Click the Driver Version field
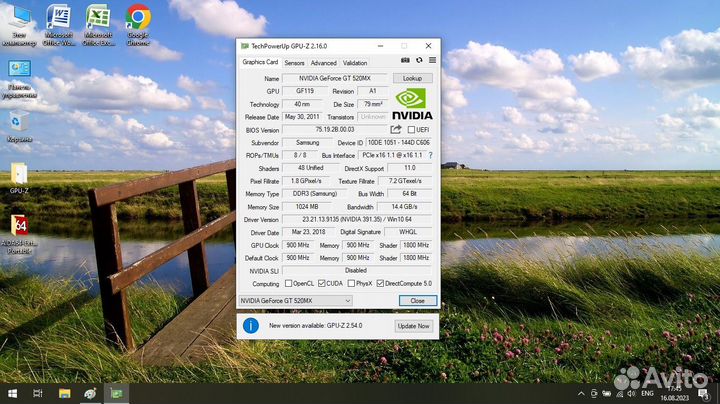Screen dimensions: 720x404 click(x=357, y=219)
